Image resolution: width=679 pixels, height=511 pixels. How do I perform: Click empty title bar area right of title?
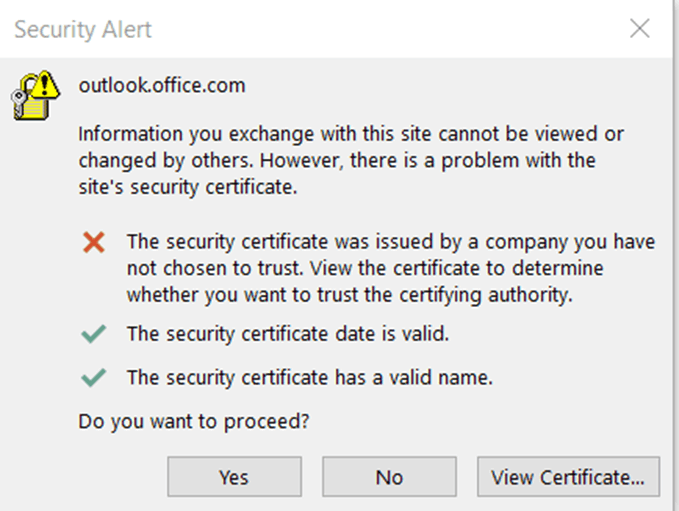[x=400, y=29]
